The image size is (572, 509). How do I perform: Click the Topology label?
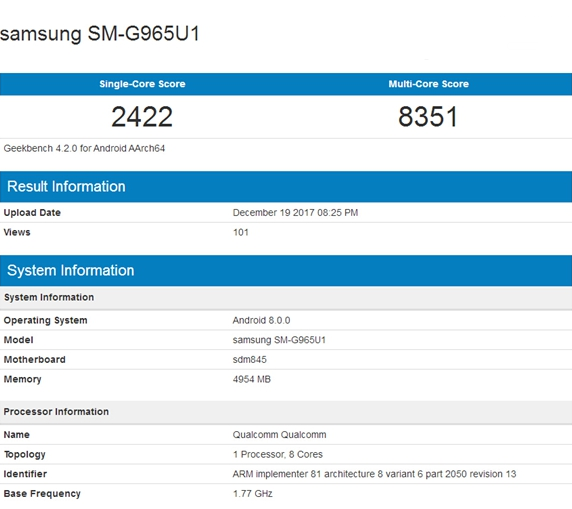(25, 455)
